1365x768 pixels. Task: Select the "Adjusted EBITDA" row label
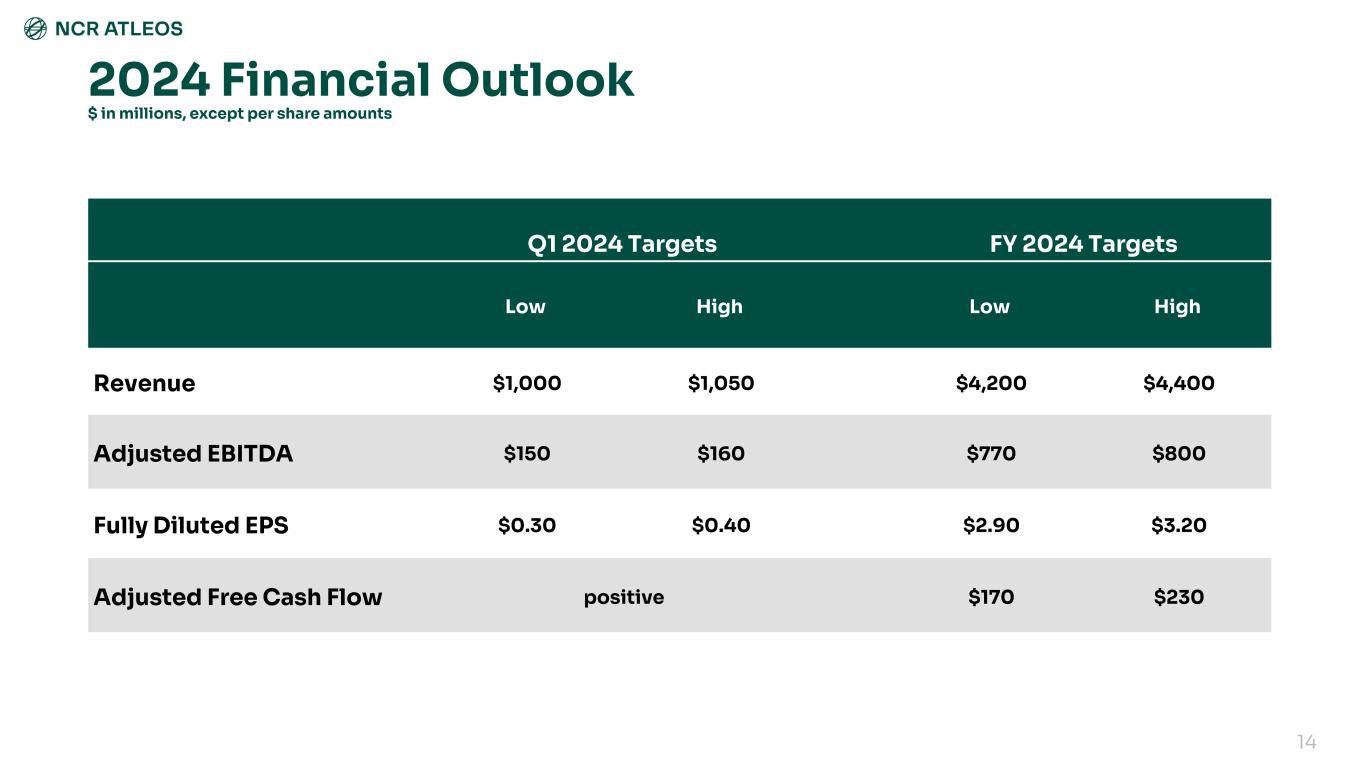pos(193,454)
